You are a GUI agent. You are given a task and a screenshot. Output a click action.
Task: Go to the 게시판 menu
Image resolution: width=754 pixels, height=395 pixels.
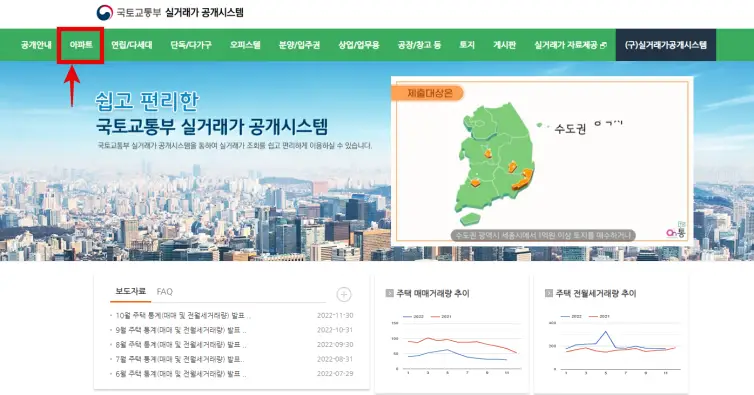pyautogui.click(x=504, y=45)
